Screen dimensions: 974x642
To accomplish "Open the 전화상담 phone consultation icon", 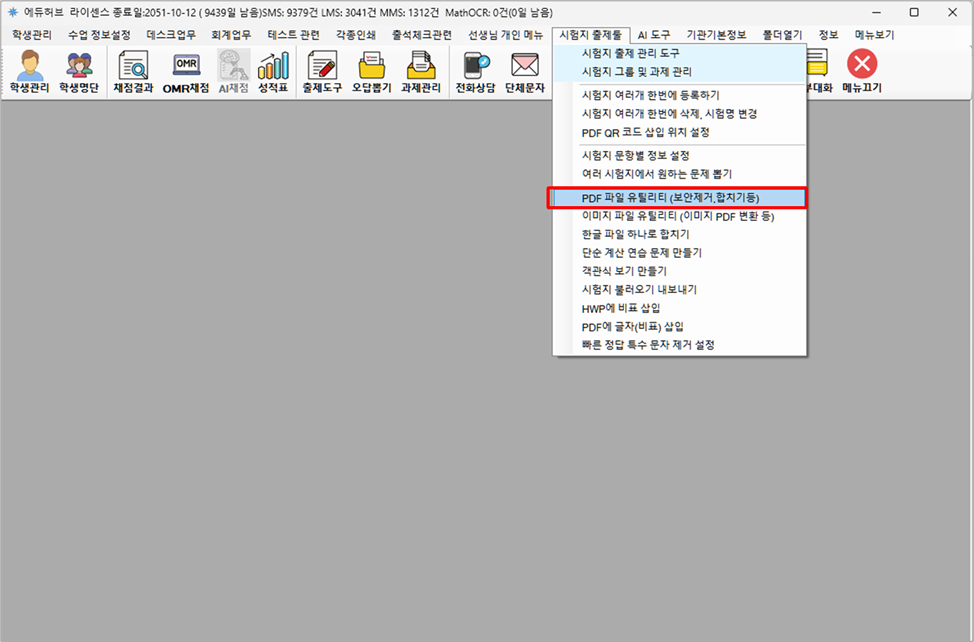I will pos(475,70).
